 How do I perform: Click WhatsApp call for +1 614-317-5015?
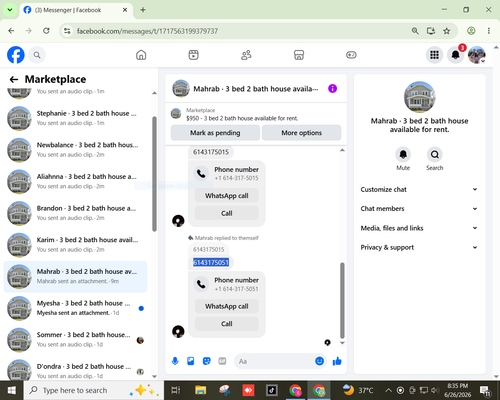227,196
